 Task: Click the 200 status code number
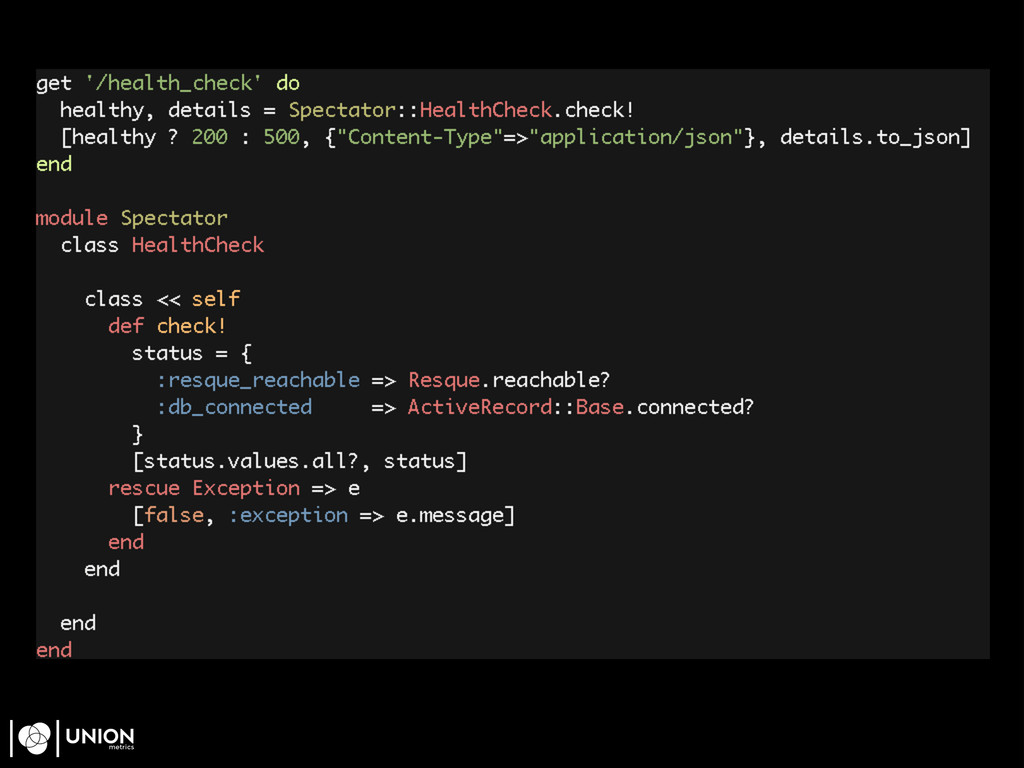[x=209, y=137]
